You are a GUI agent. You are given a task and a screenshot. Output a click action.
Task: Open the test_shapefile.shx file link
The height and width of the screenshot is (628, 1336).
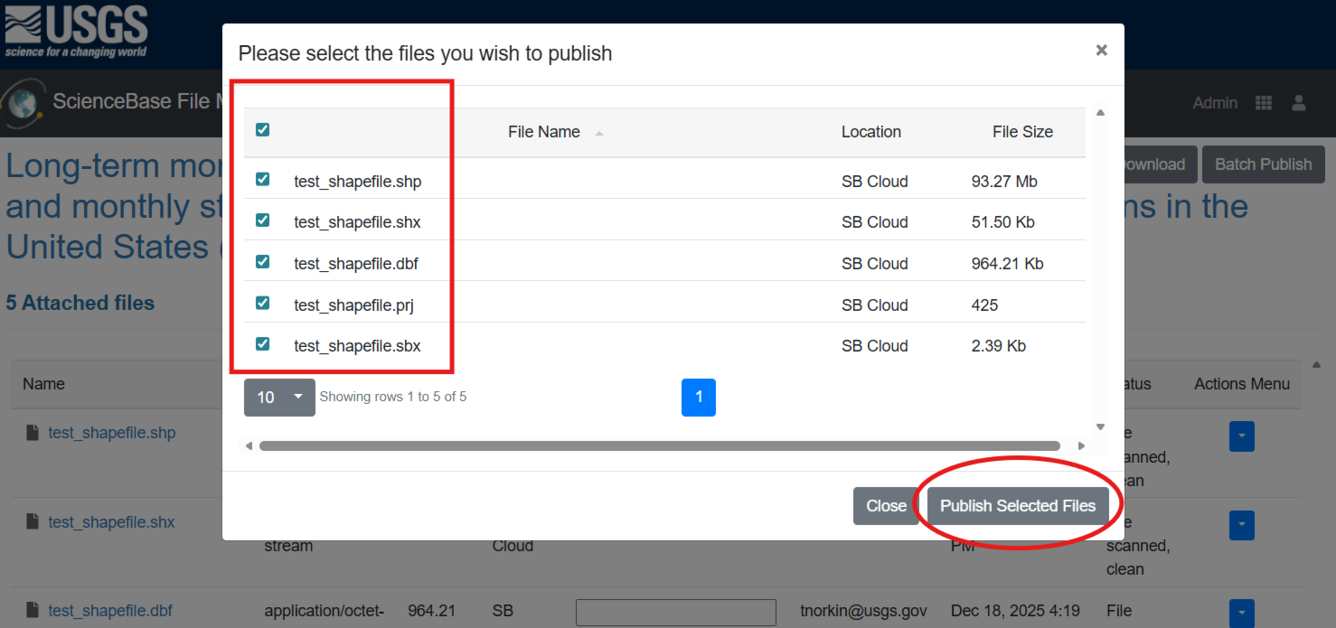click(x=111, y=521)
